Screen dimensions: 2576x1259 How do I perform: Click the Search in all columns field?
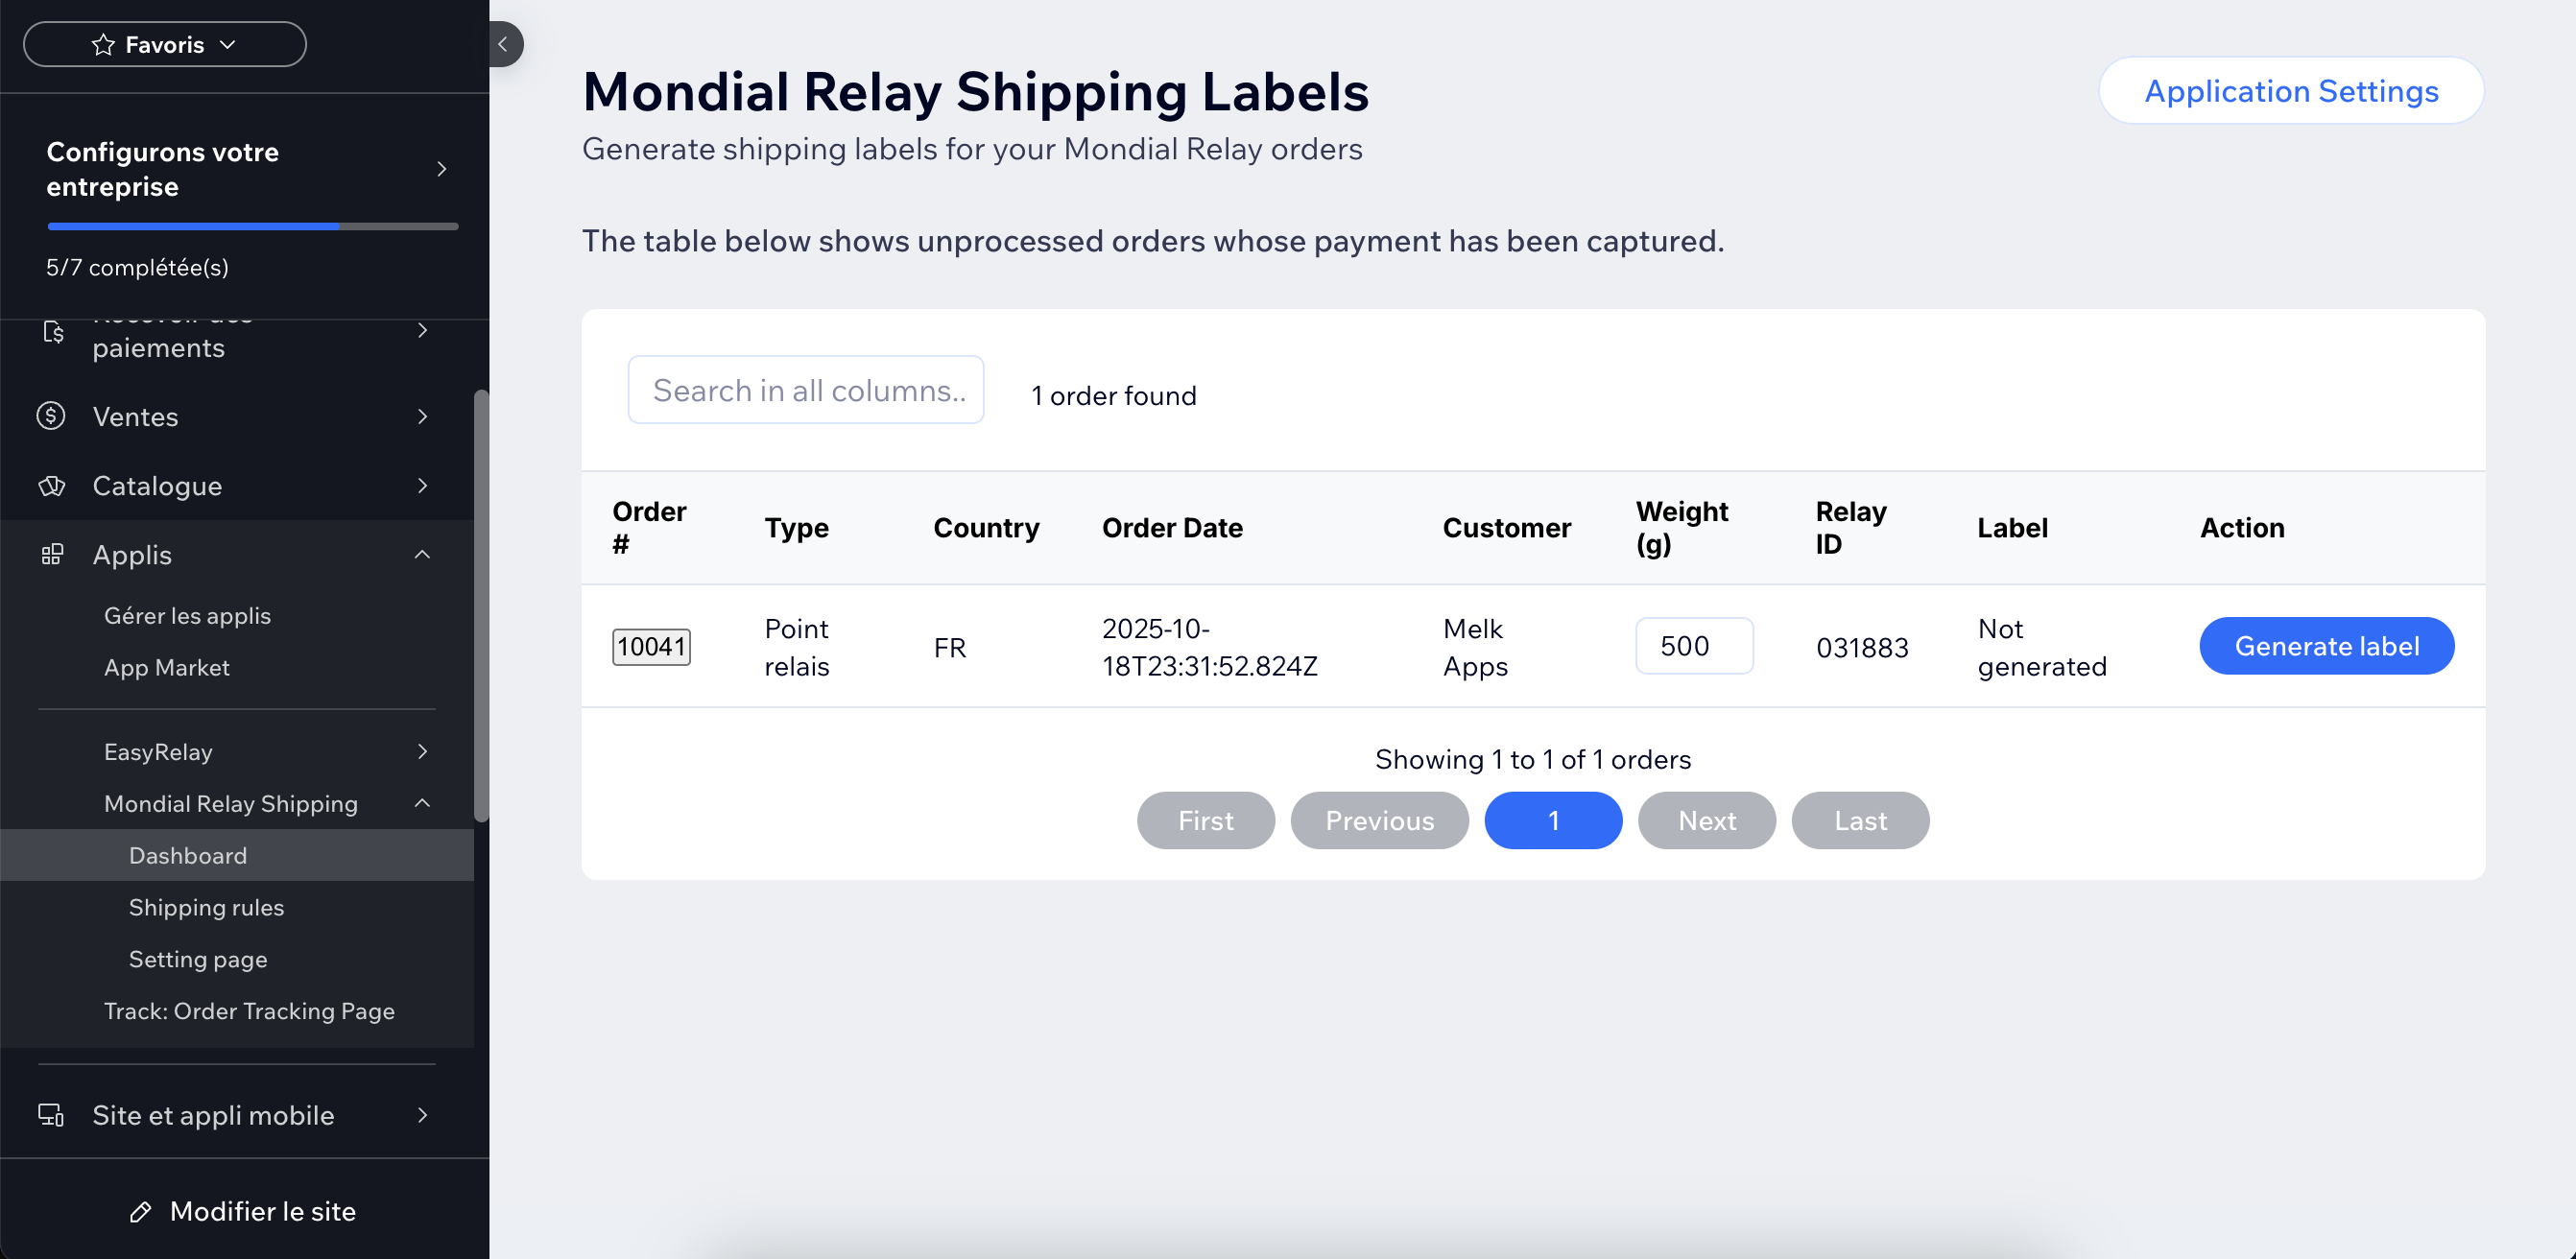click(x=805, y=390)
